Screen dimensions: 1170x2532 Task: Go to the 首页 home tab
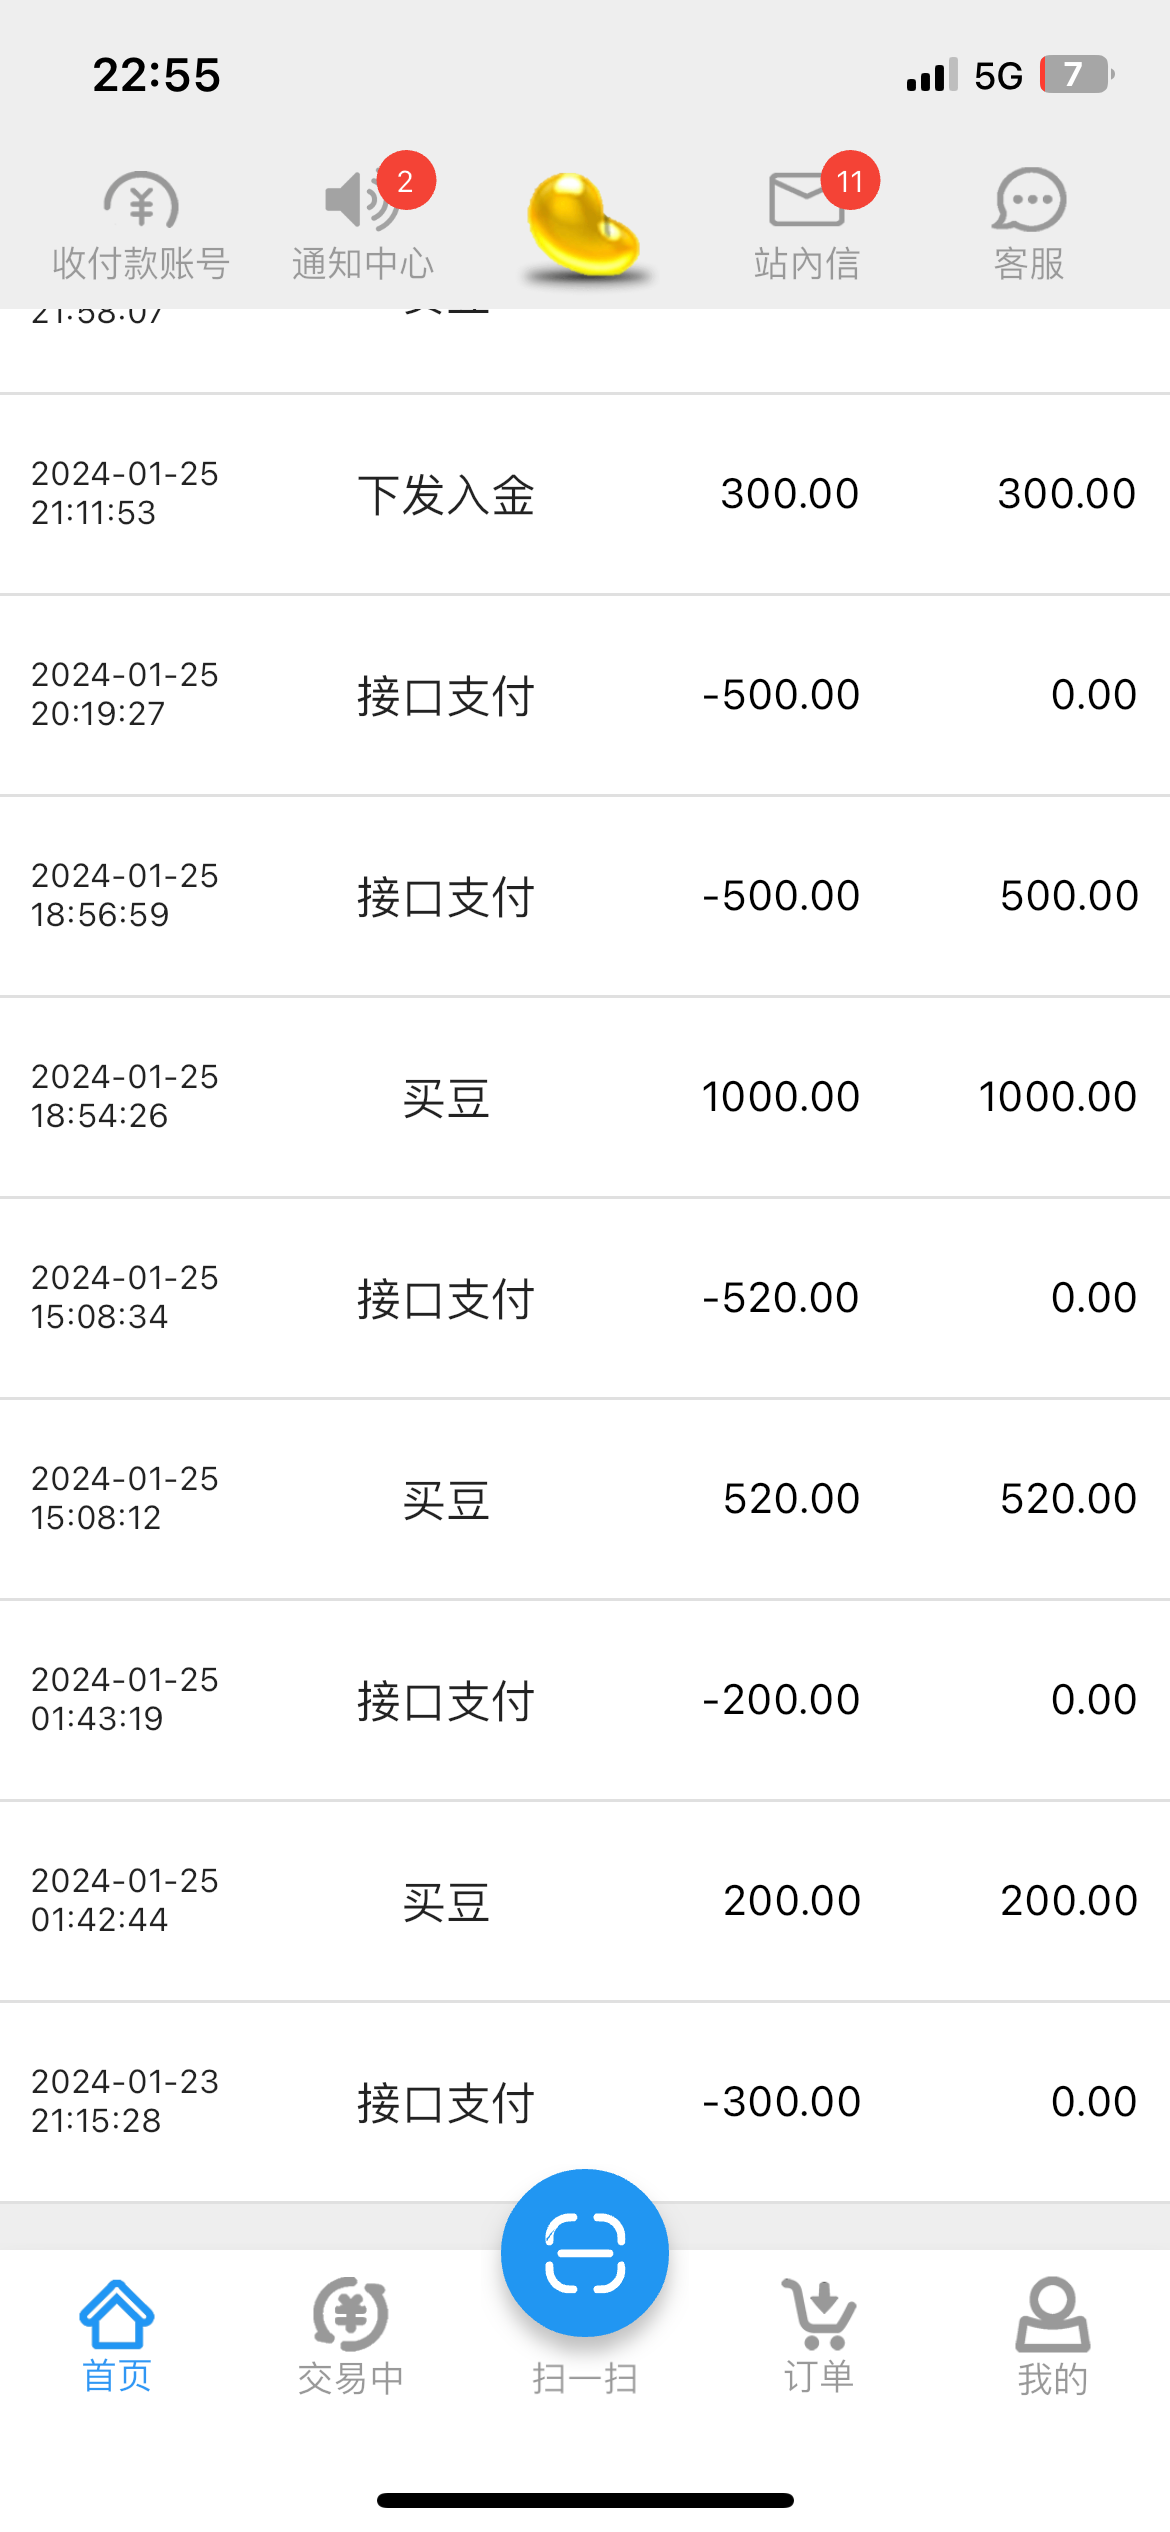[x=117, y=2335]
